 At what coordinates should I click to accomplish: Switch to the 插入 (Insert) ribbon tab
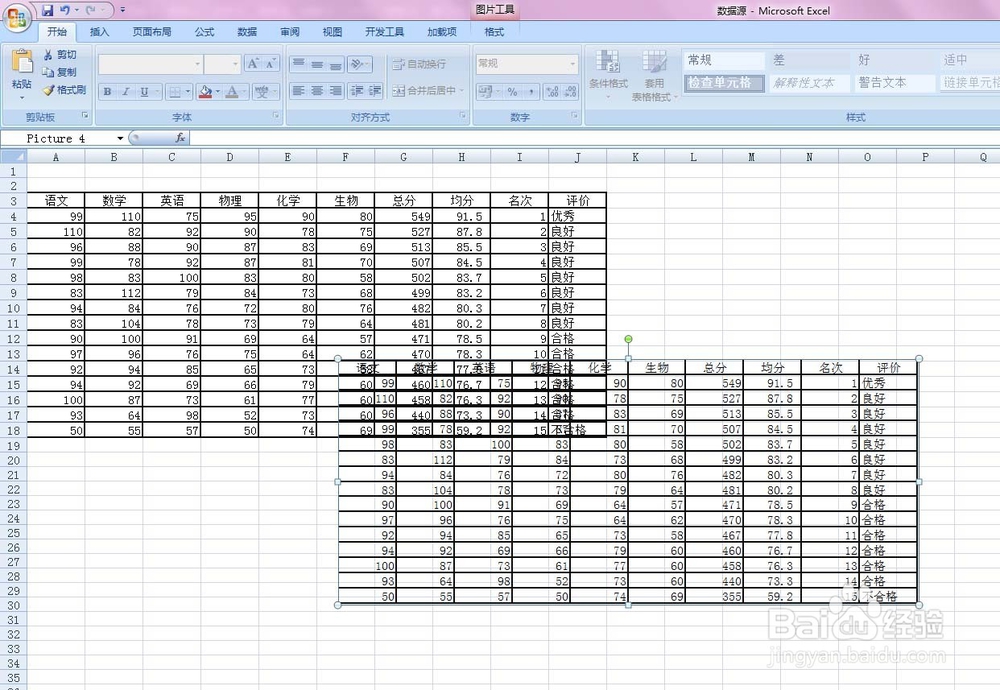(x=99, y=31)
